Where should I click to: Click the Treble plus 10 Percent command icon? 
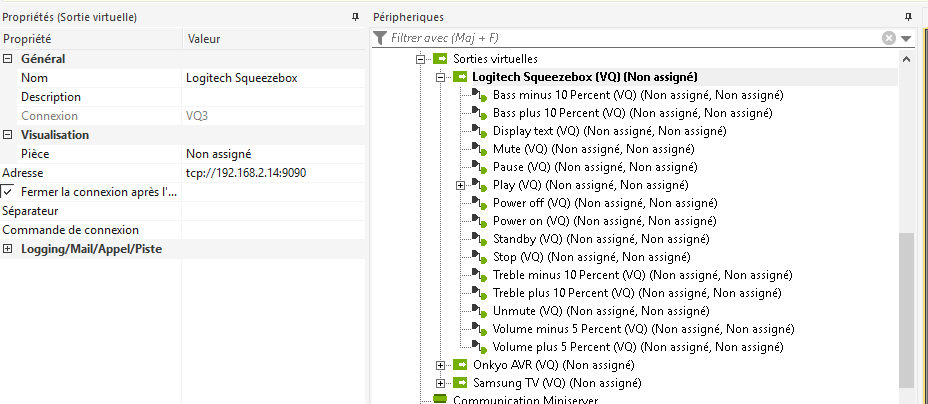(479, 293)
